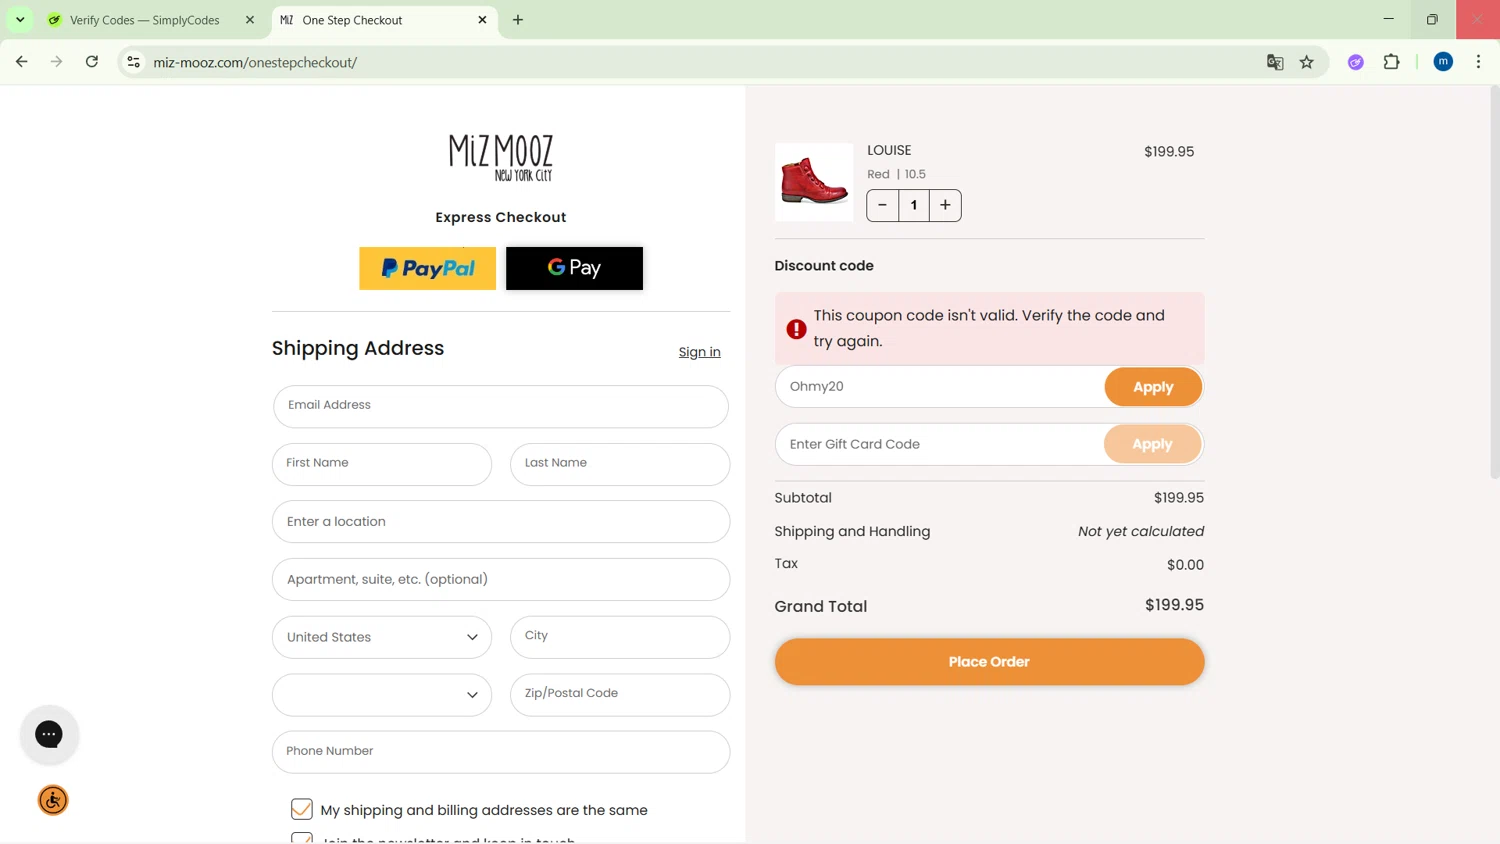Focus the Email Address field
The height and width of the screenshot is (844, 1500).
click(501, 406)
